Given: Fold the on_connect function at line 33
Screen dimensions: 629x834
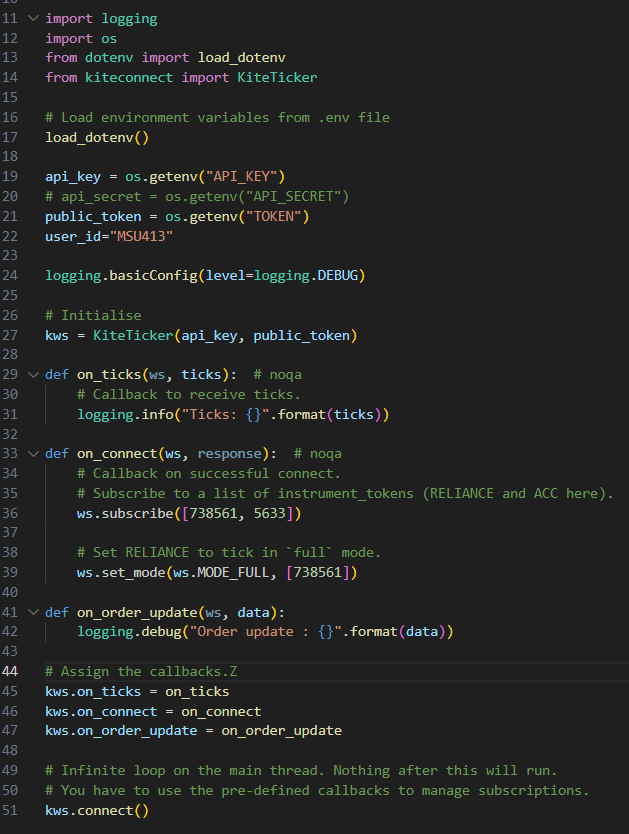Looking at the screenshot, I should click(34, 453).
